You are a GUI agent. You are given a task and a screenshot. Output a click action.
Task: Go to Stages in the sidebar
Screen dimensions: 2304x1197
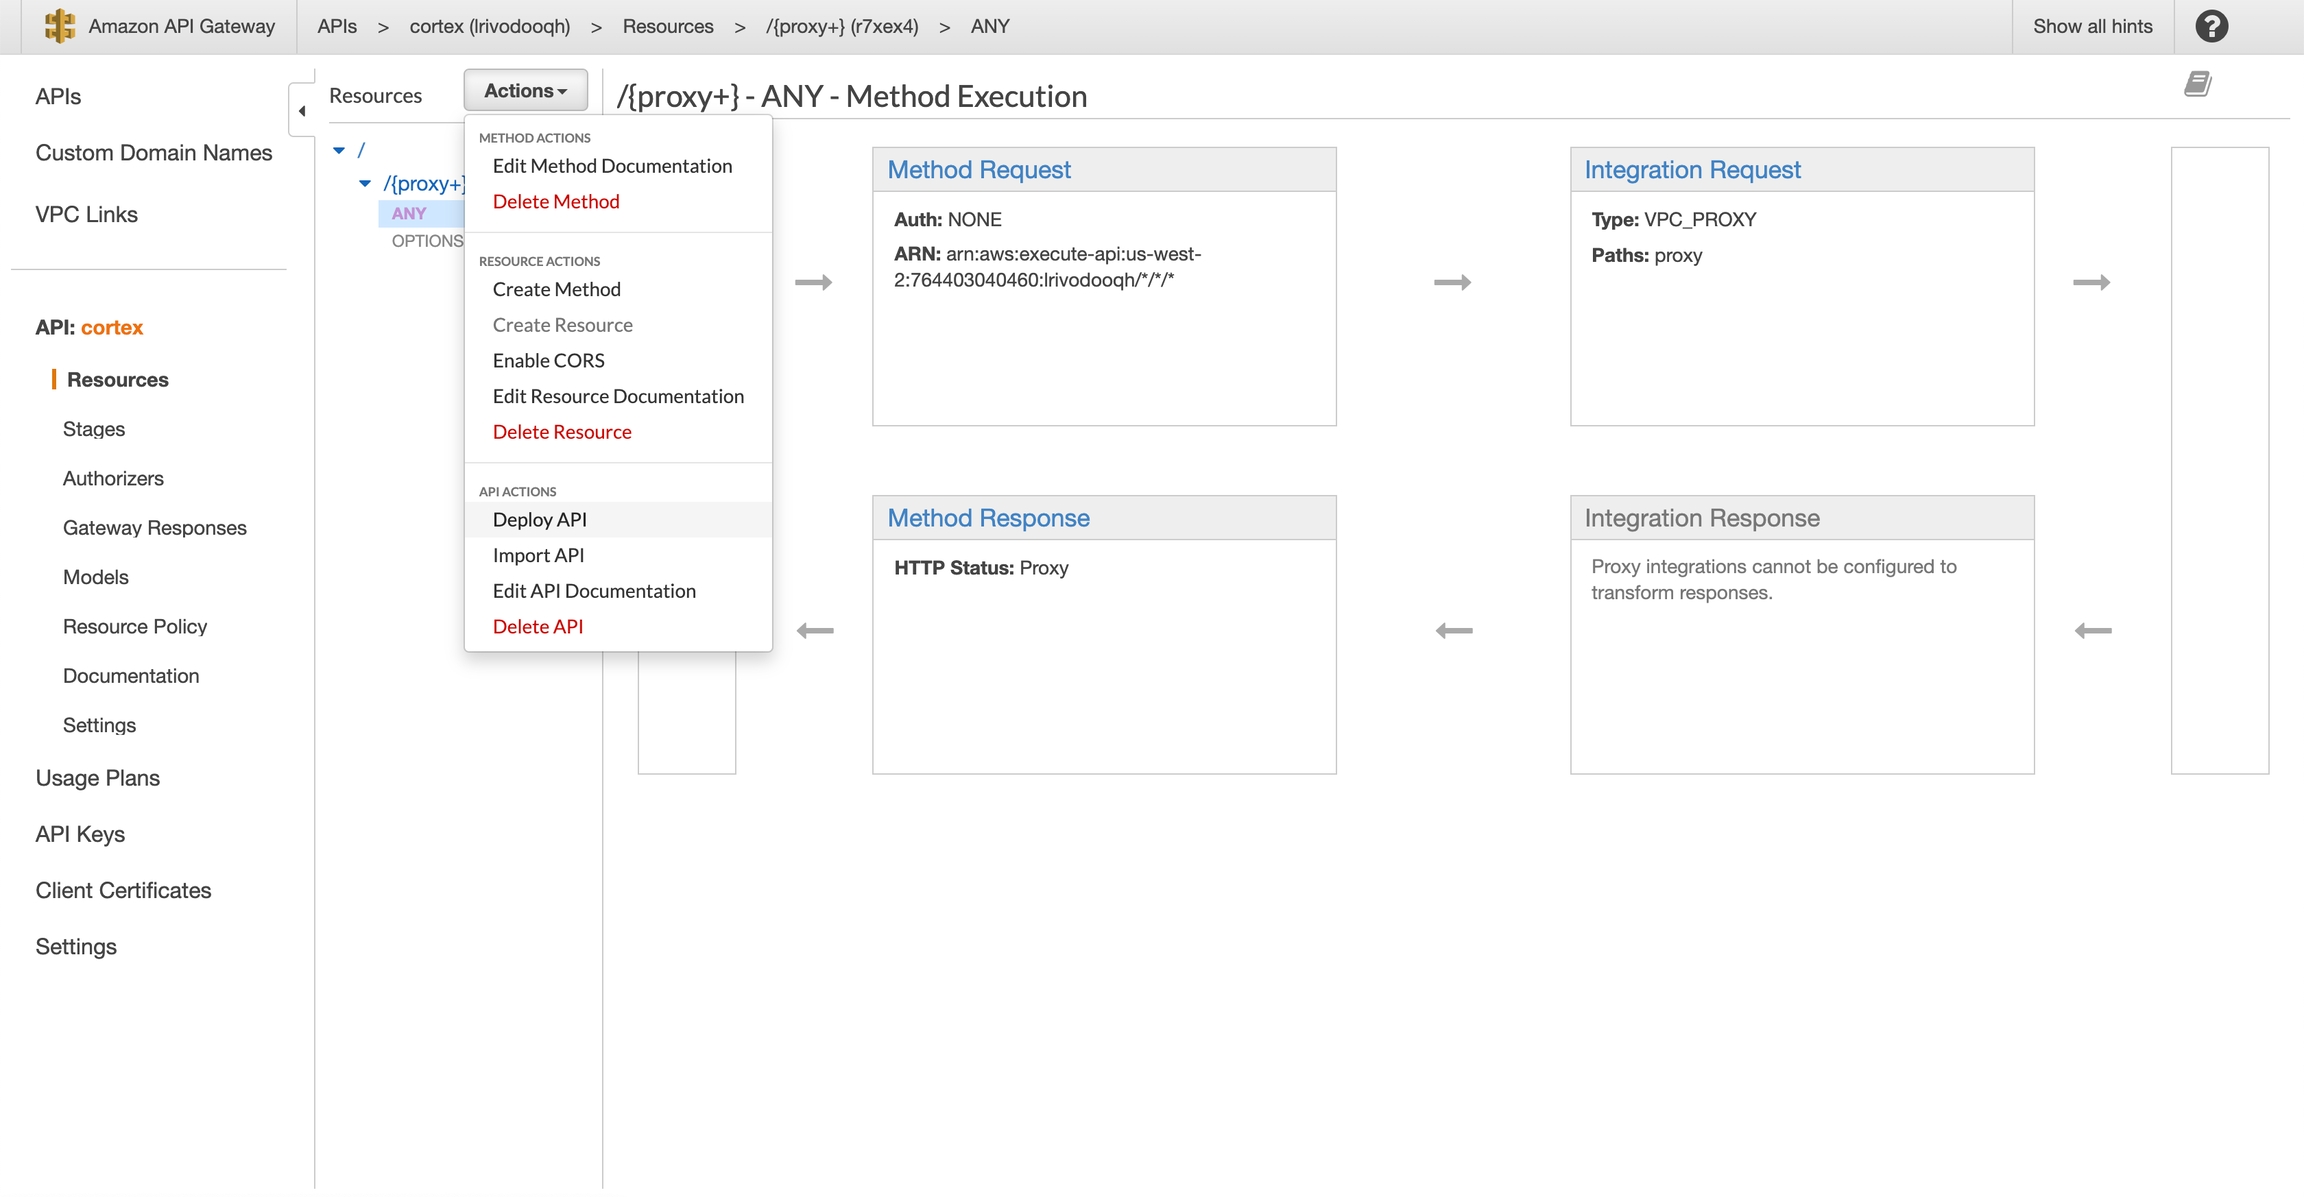coord(94,429)
